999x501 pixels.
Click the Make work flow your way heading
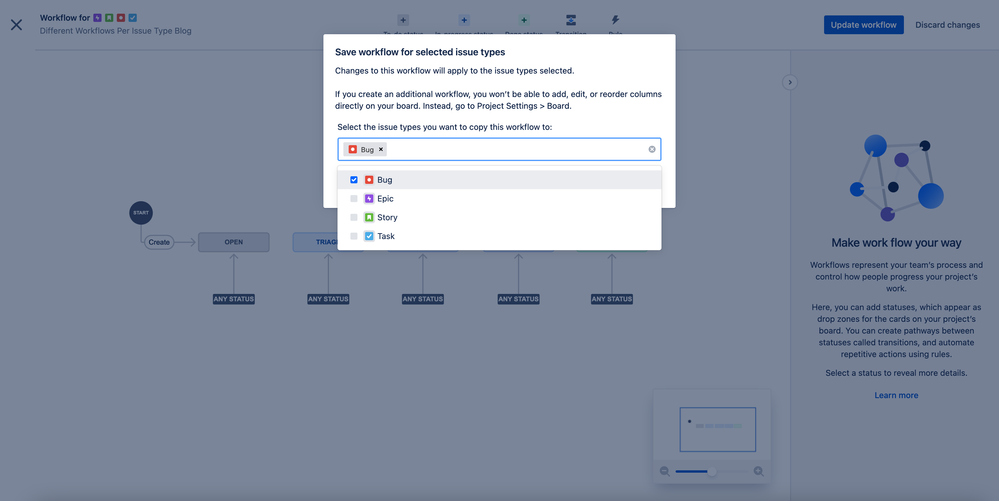[896, 243]
